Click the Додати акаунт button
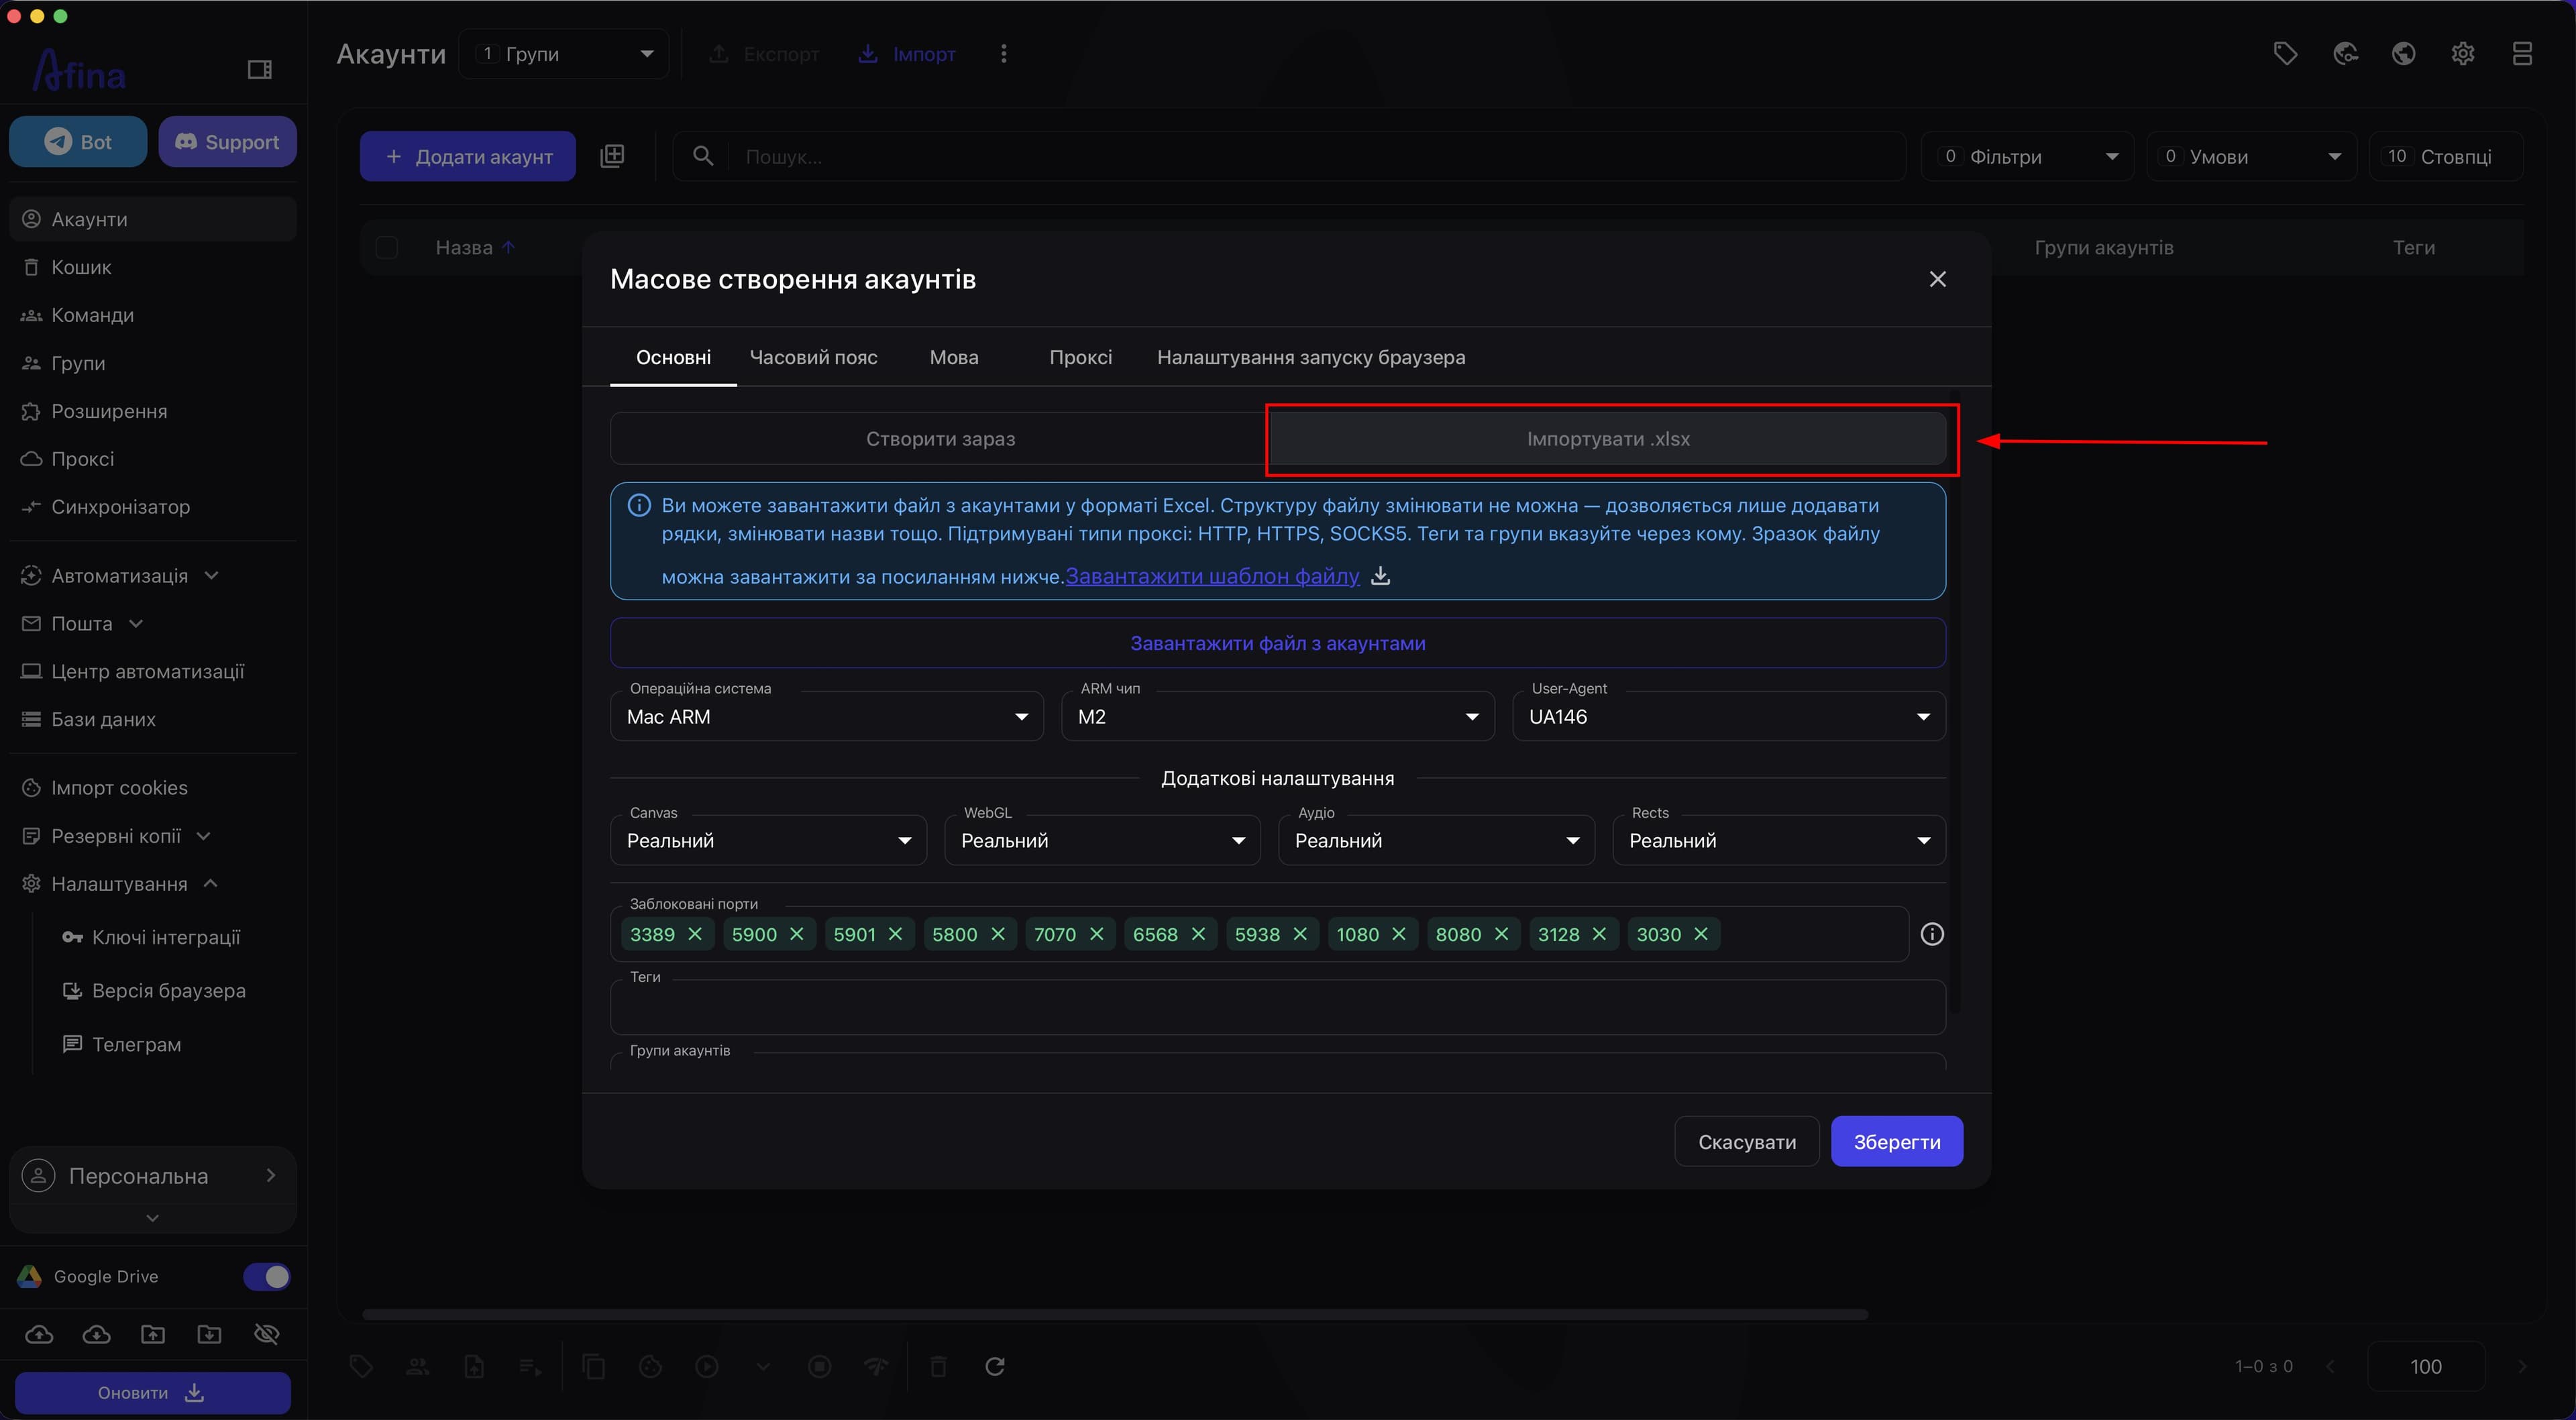 click(x=468, y=157)
